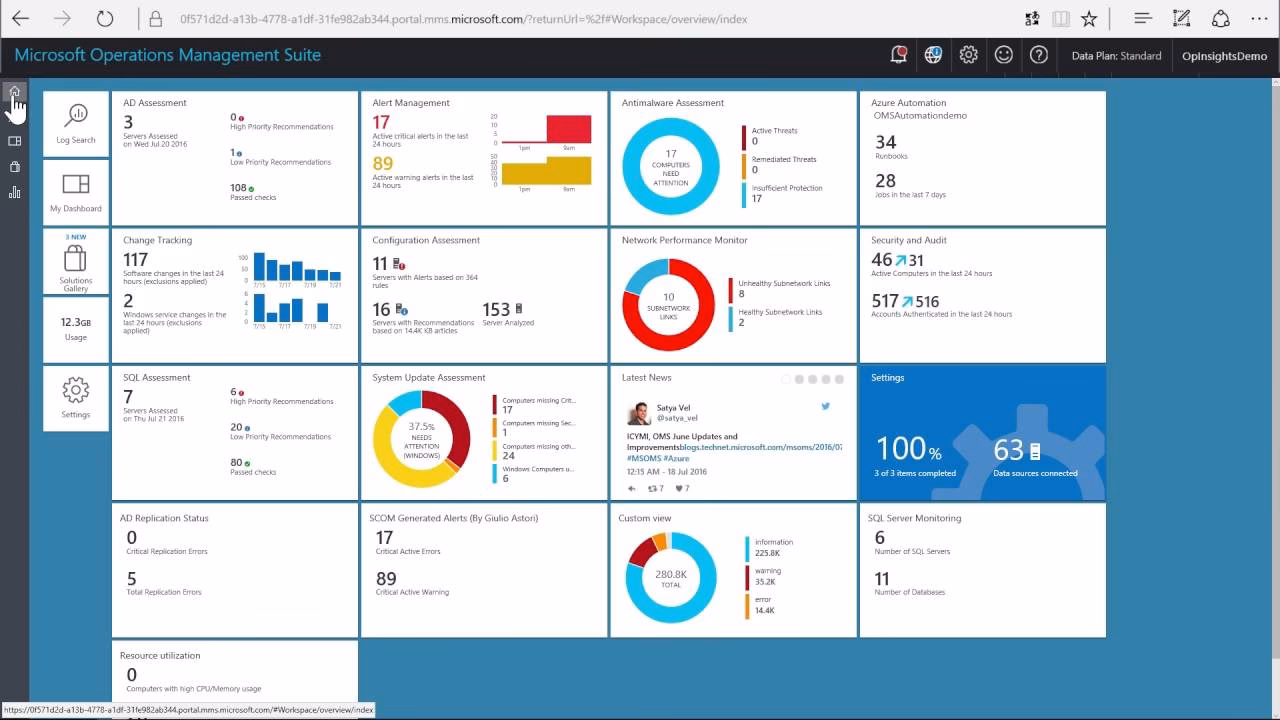Like the tweet in Latest News
This screenshot has height=720, width=1280.
click(679, 488)
